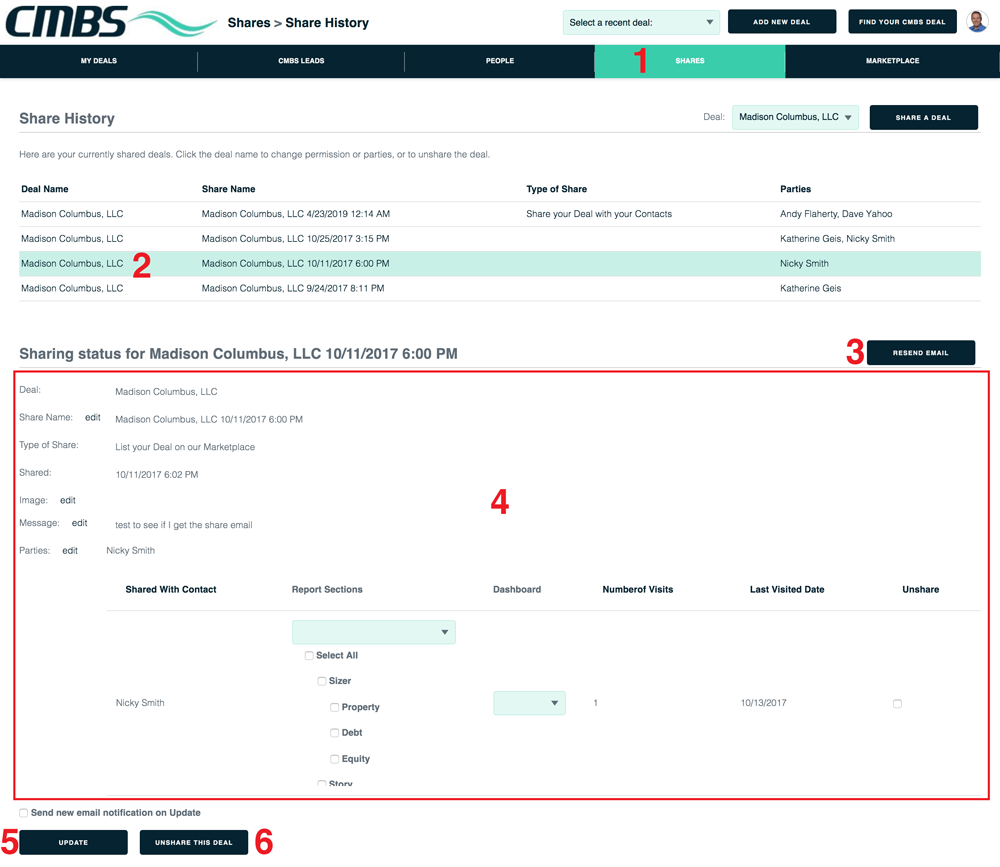Enable Send new email notification on Update
Screen dimensions: 1000x867
pyautogui.click(x=24, y=813)
